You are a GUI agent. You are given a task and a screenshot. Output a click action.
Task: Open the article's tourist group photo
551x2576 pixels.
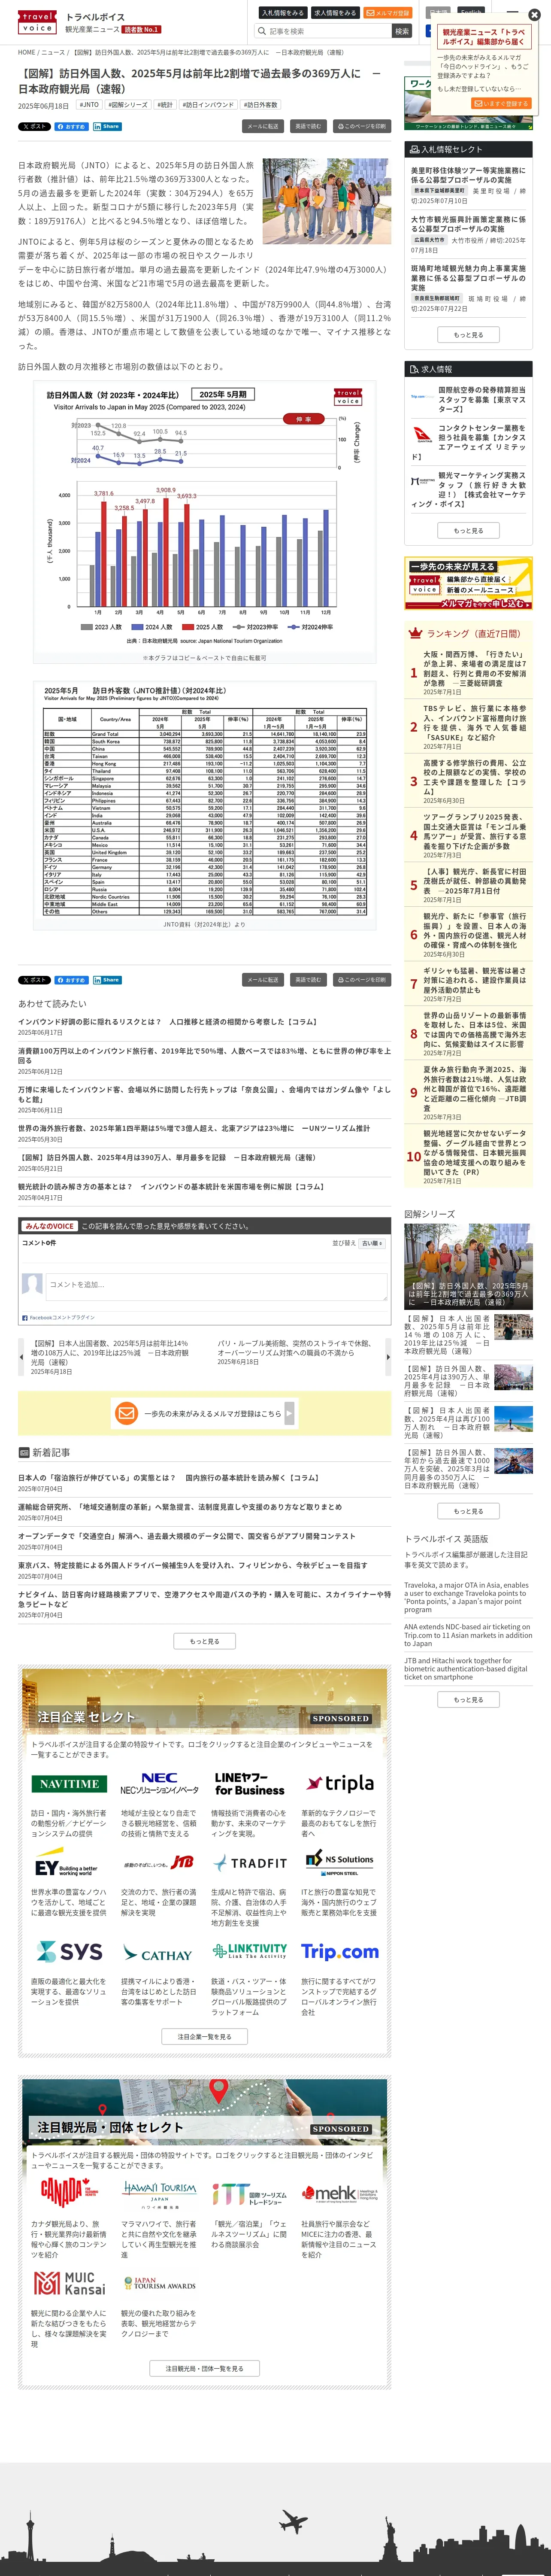(326, 201)
